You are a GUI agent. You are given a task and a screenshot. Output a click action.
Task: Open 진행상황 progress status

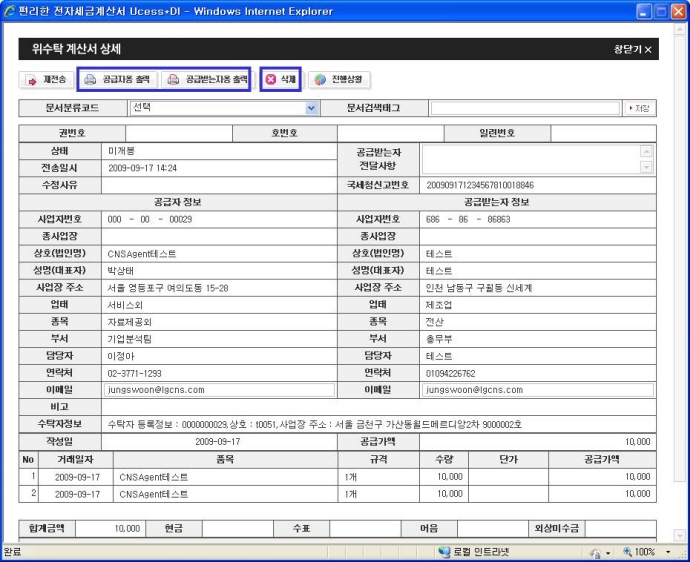[337, 79]
